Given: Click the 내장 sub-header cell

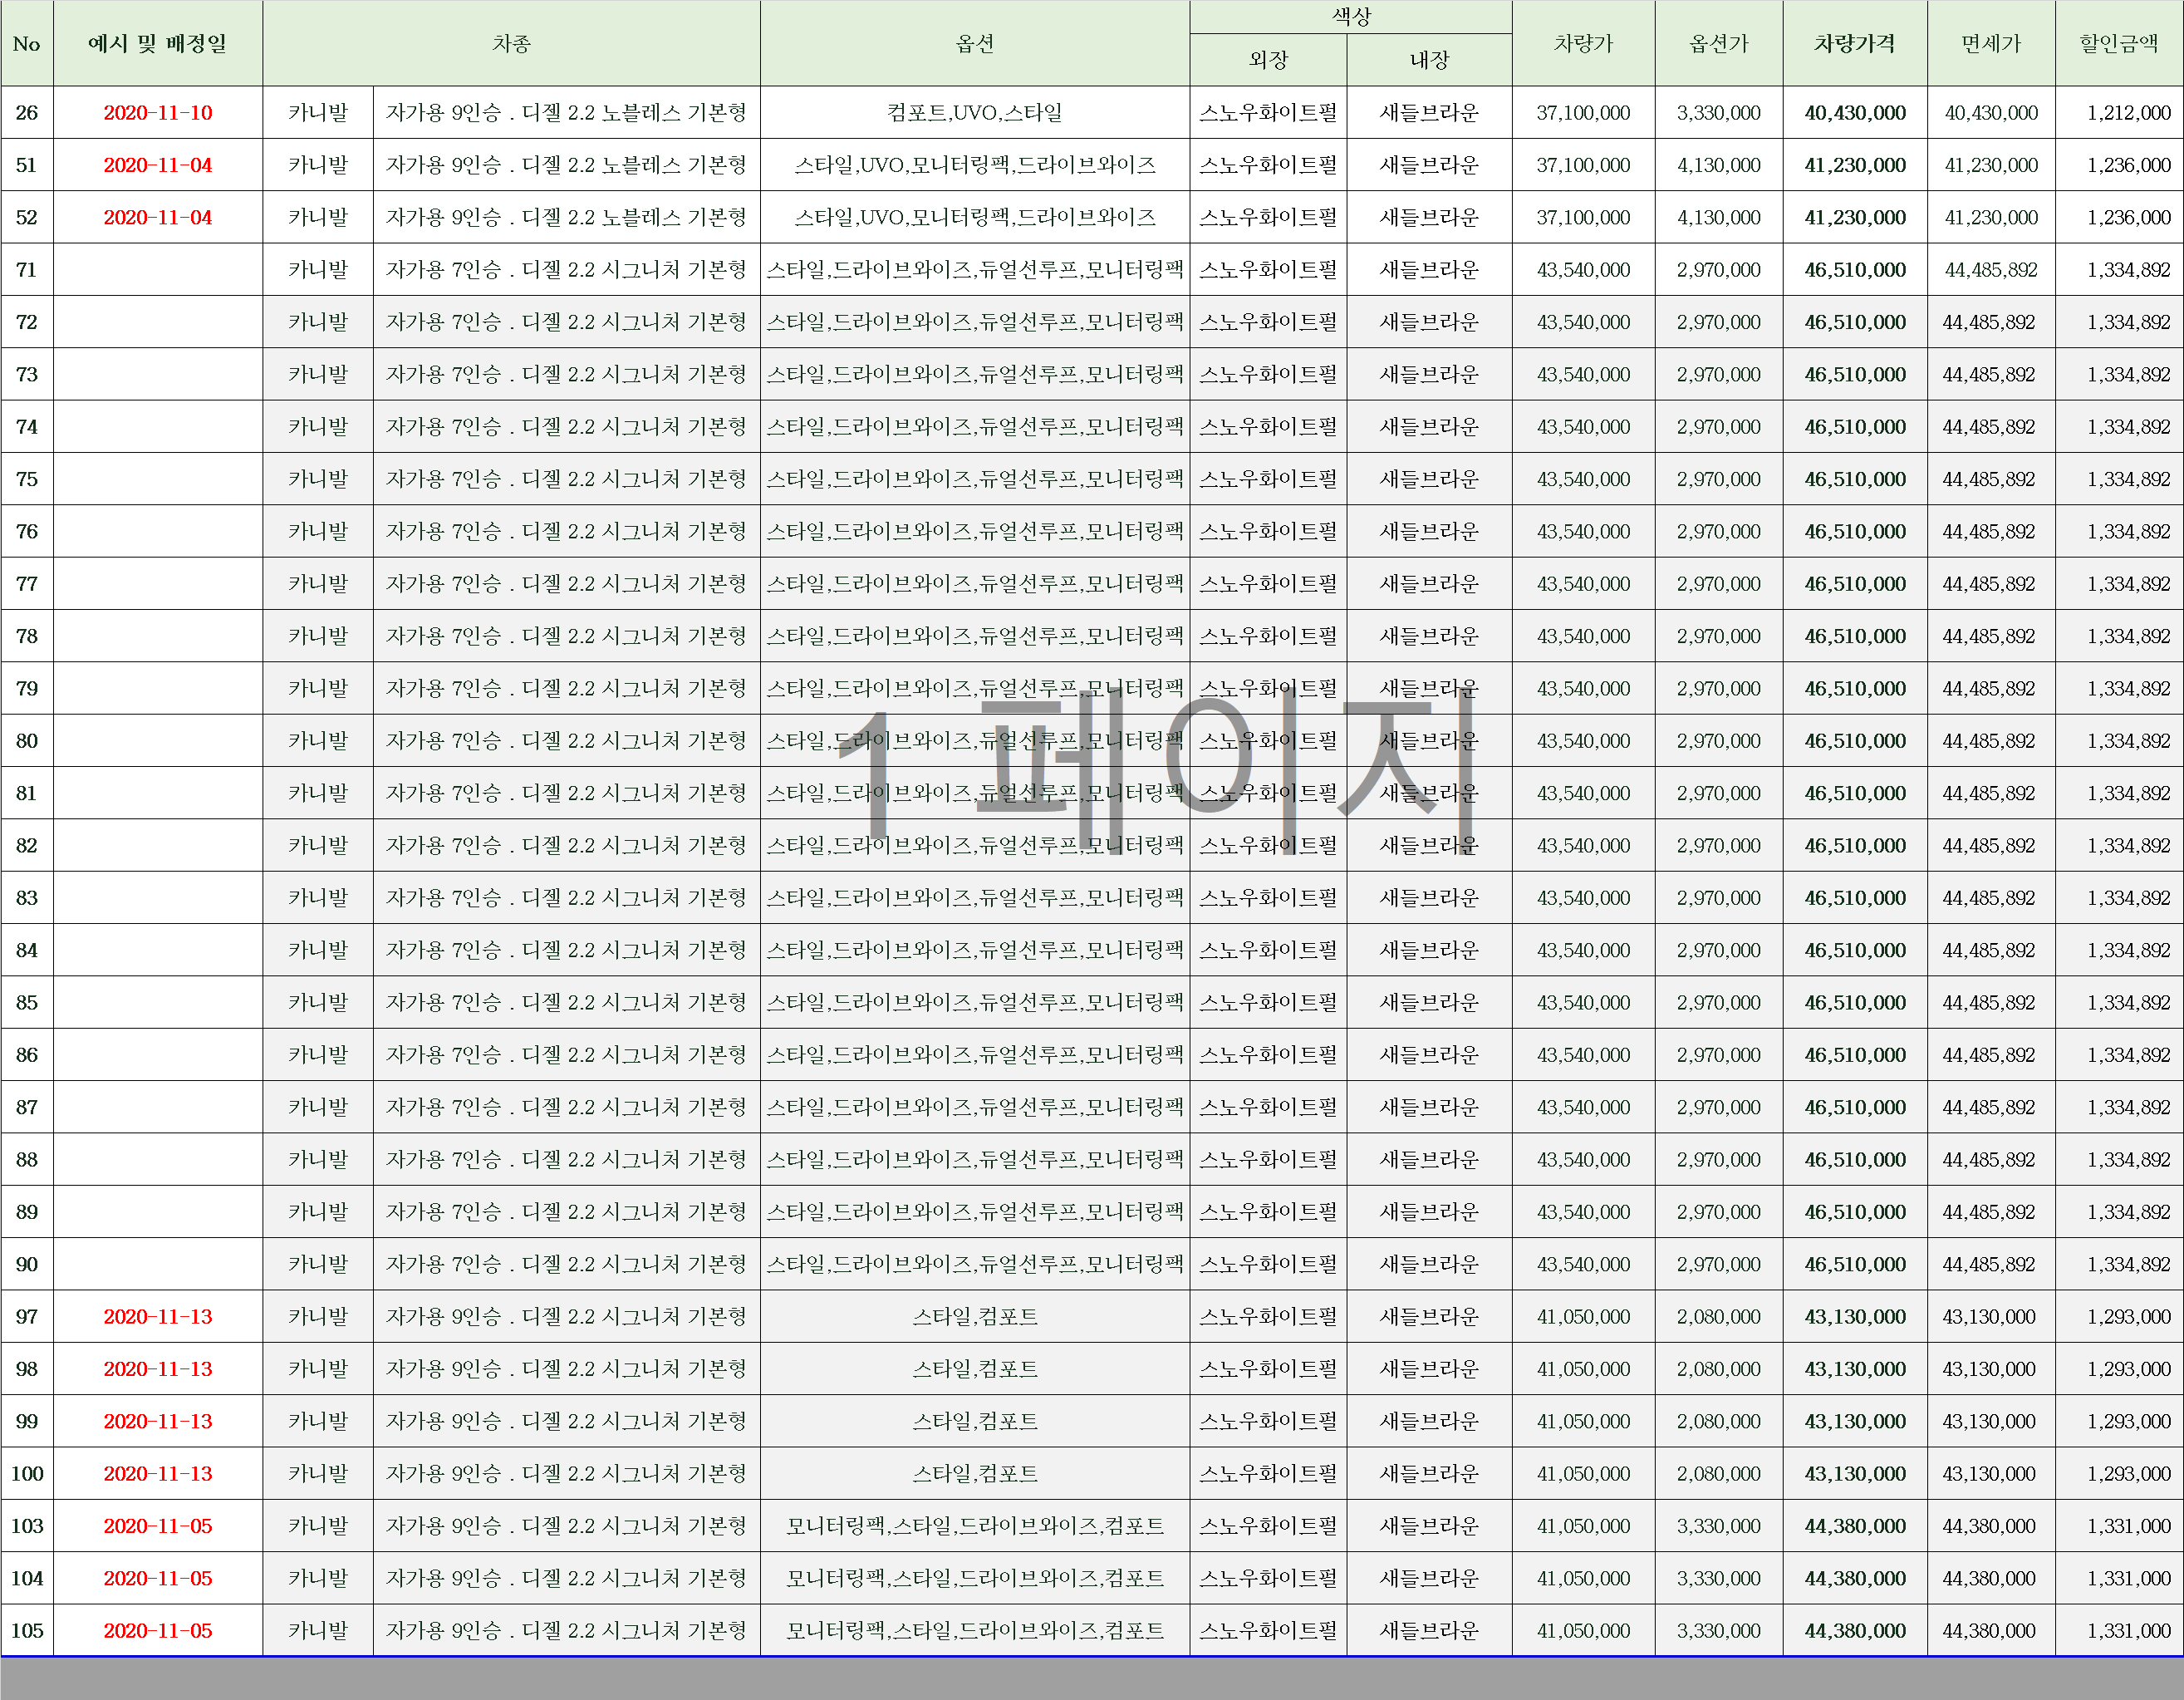Looking at the screenshot, I should (1429, 60).
